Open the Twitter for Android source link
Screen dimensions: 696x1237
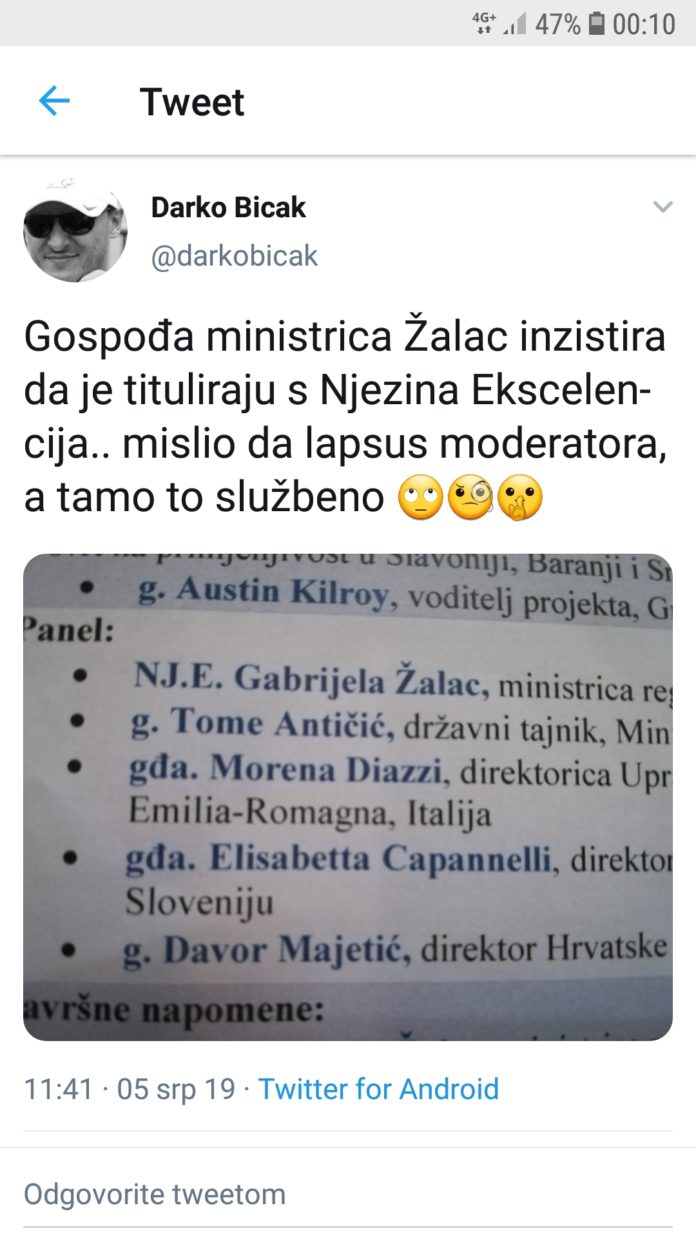click(x=378, y=1088)
